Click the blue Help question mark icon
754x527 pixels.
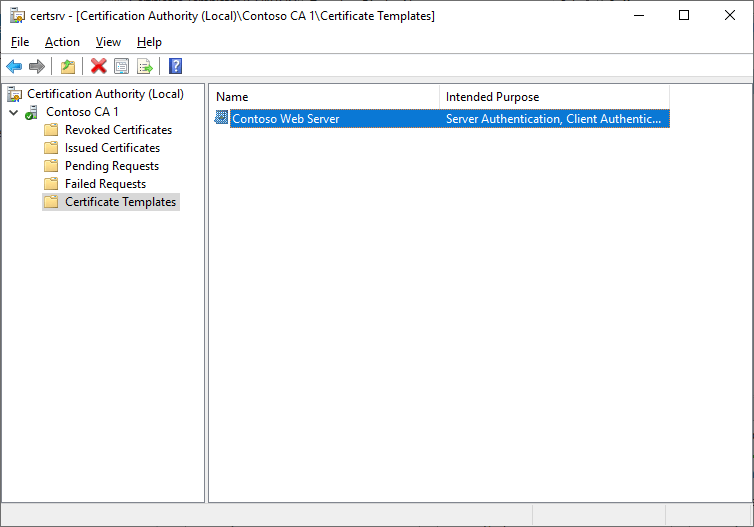pos(175,66)
